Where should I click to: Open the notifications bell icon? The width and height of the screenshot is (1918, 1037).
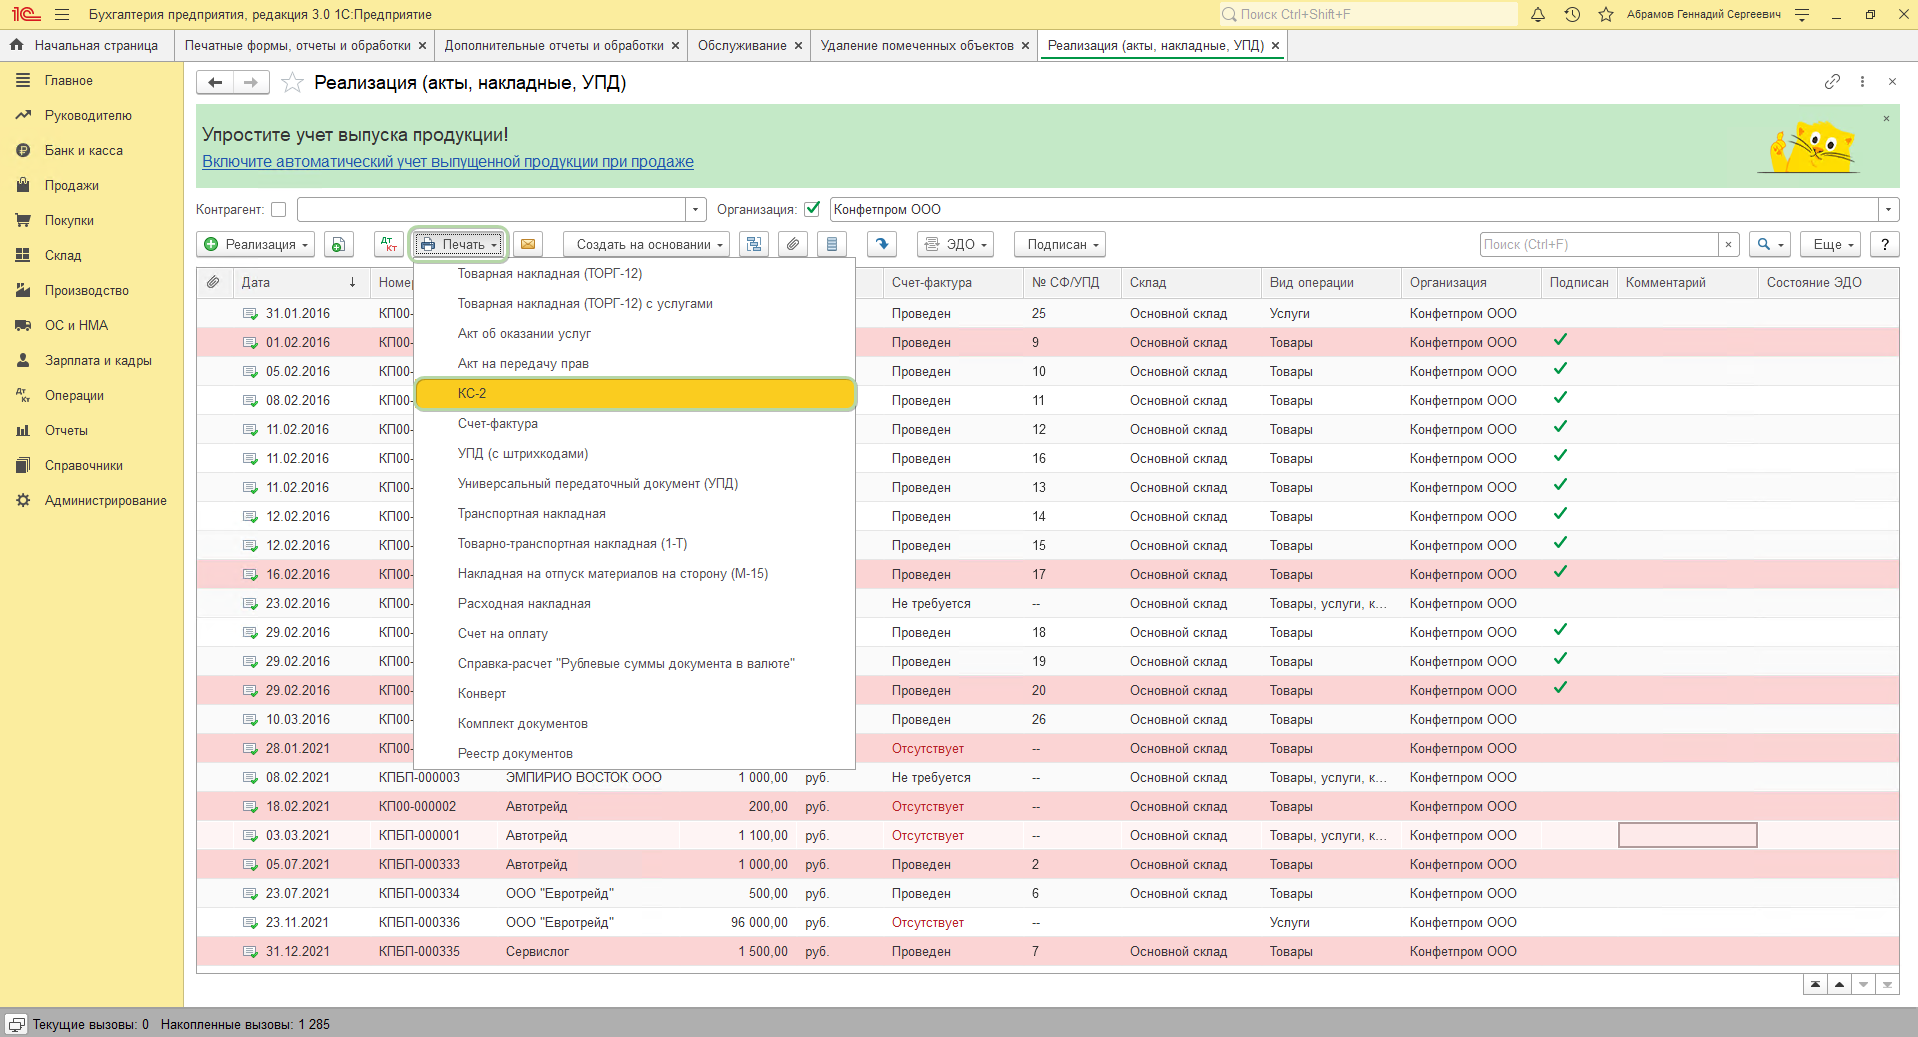pos(1538,15)
